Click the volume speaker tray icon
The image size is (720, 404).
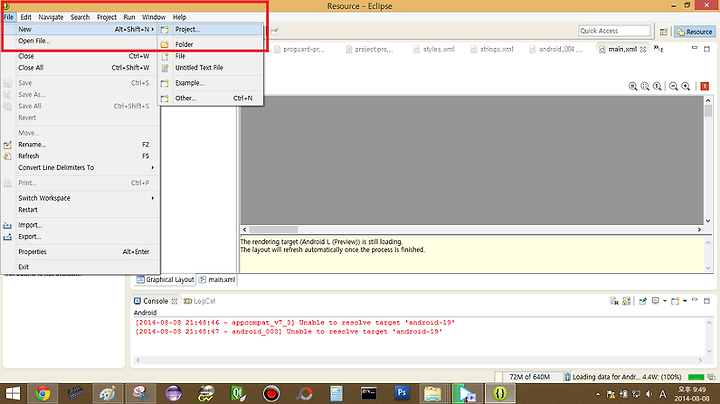pyautogui.click(x=649, y=394)
